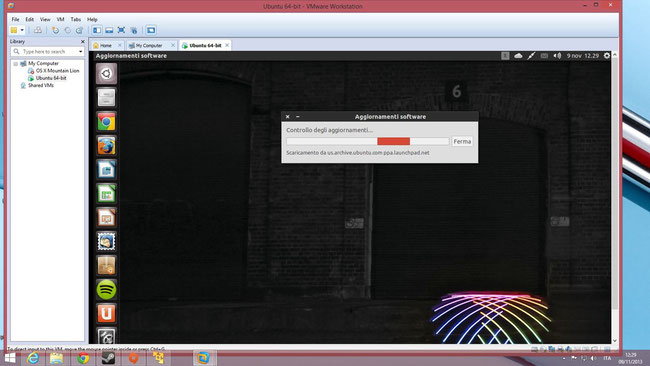
Task: Open the Edit menu
Action: 29,19
